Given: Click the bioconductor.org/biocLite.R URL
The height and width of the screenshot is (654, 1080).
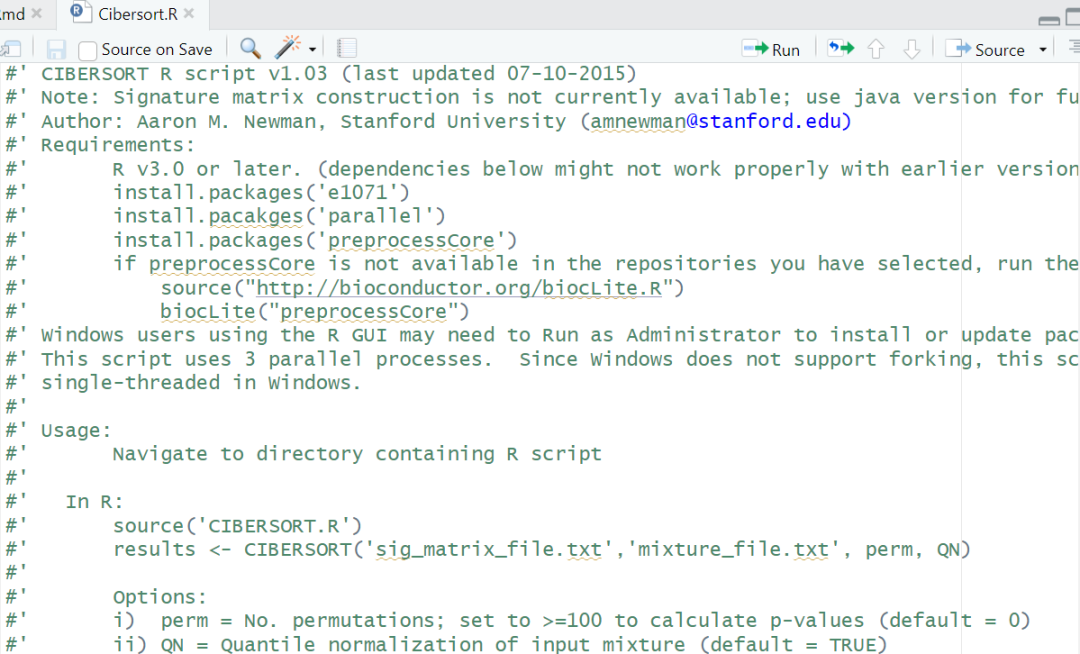Looking at the screenshot, I should click(x=470, y=288).
